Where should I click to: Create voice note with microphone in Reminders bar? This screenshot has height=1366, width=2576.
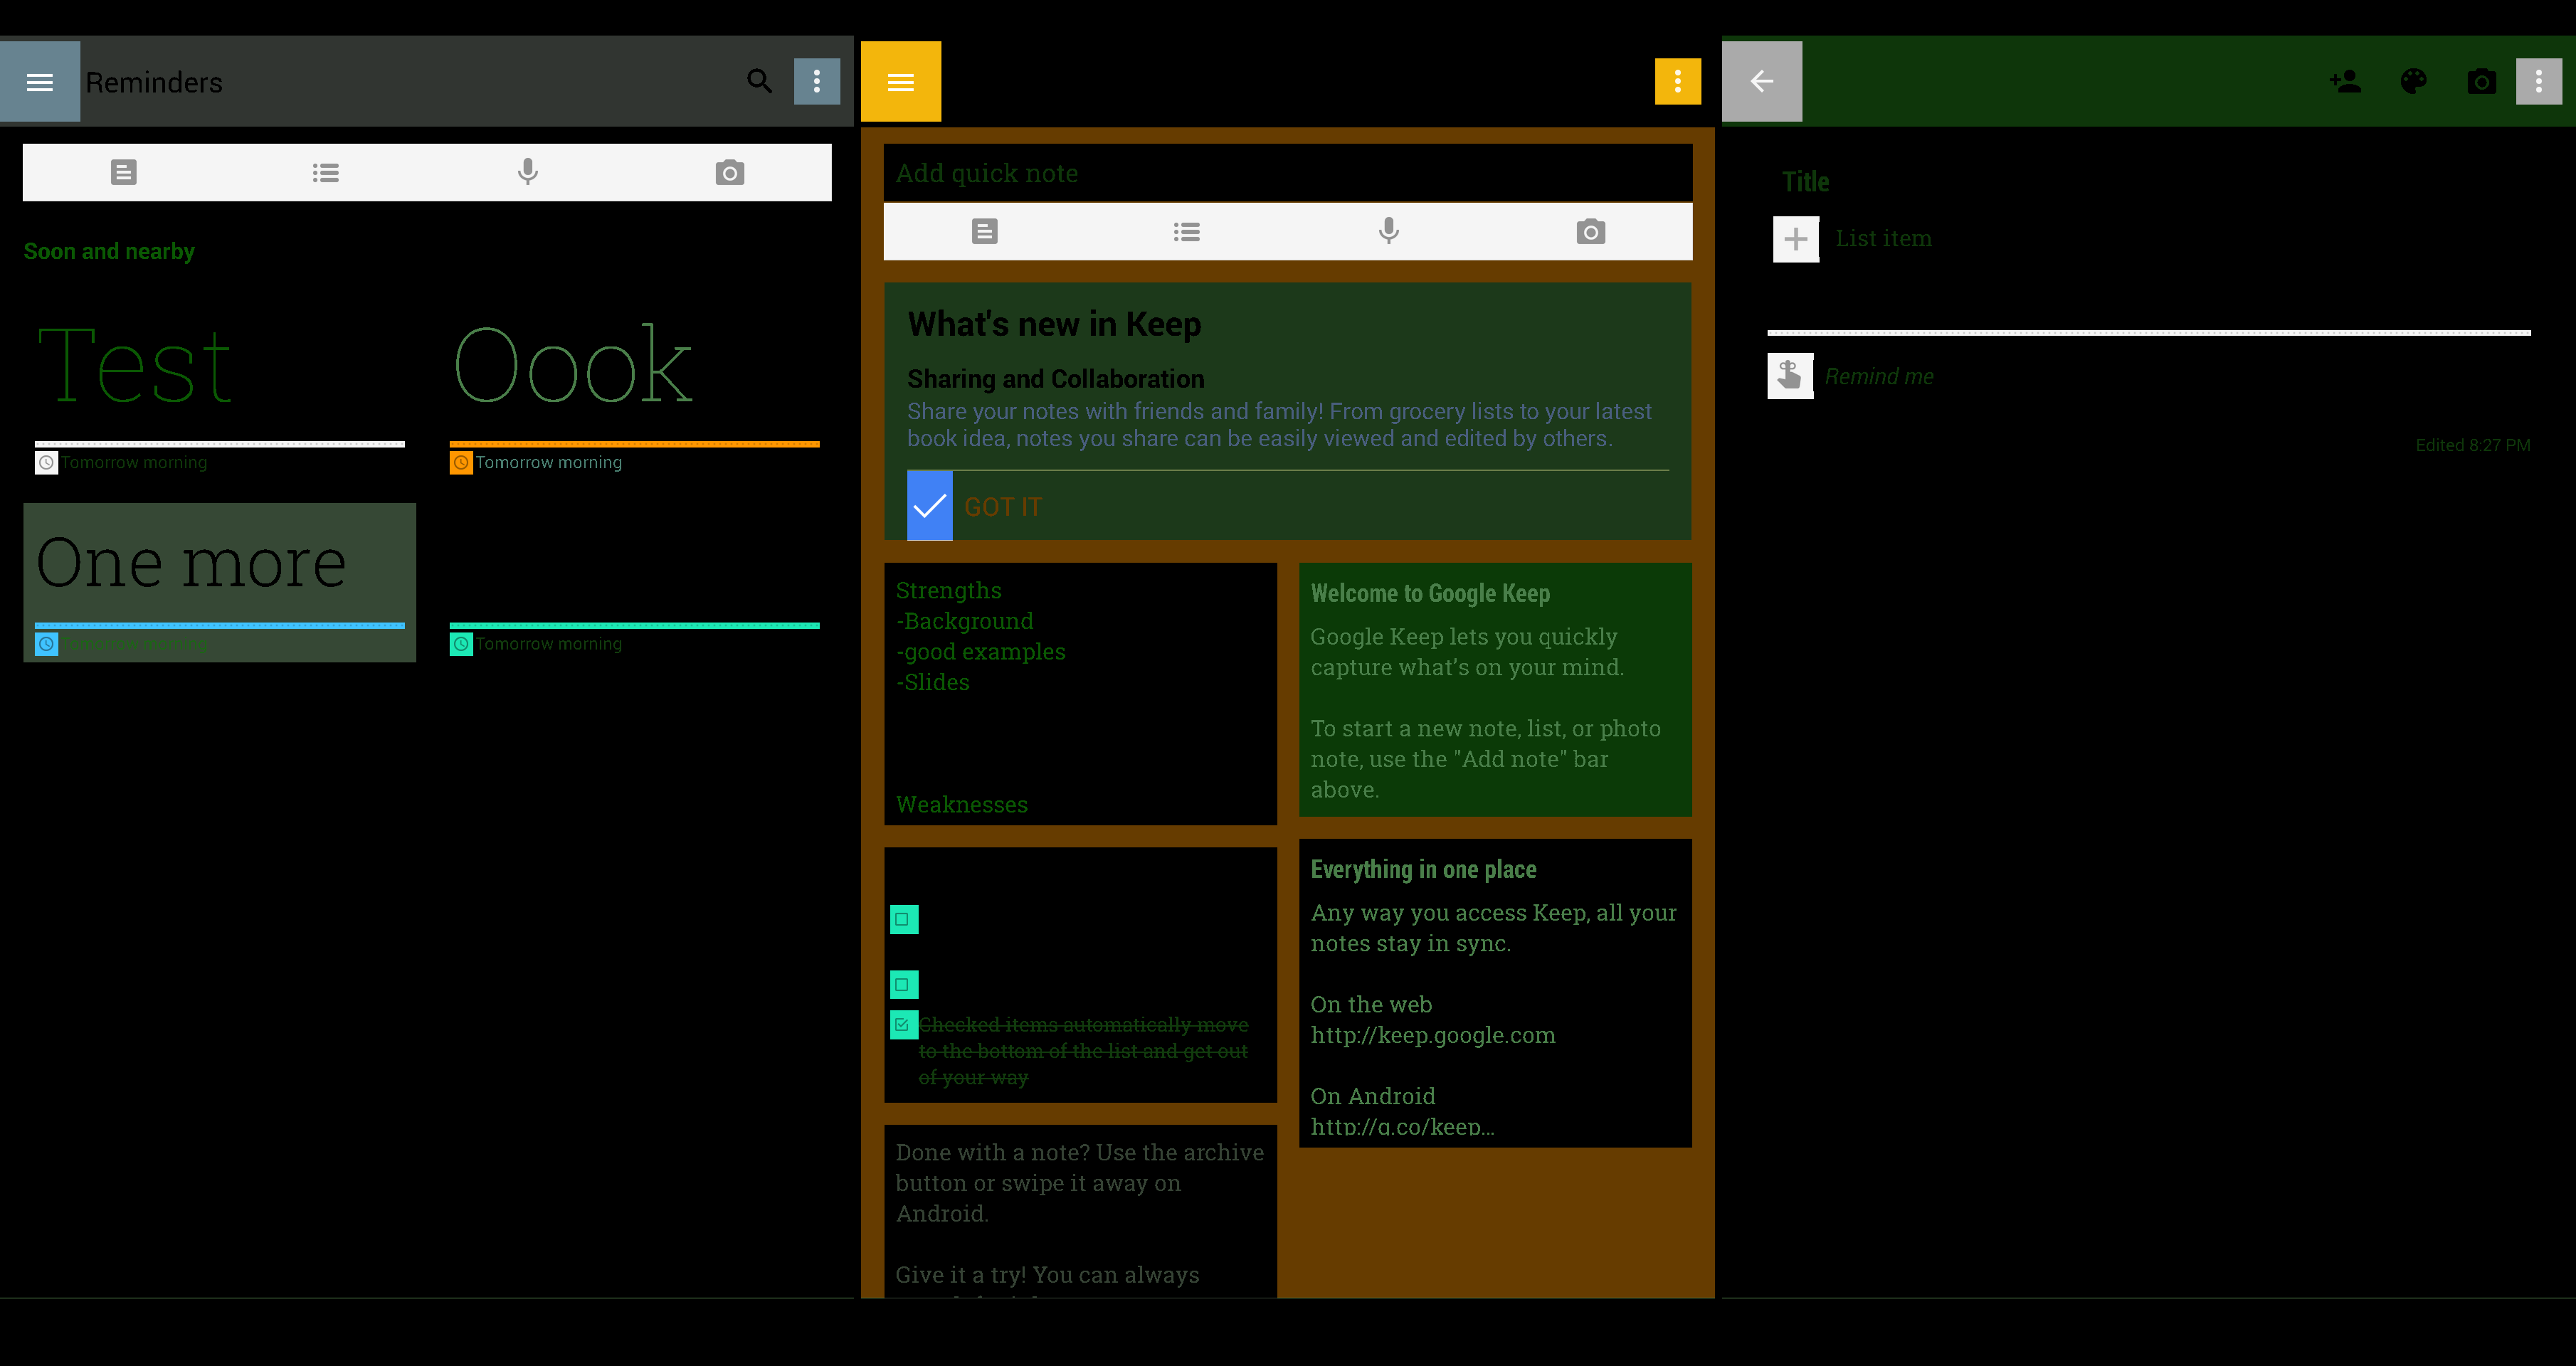coord(528,172)
